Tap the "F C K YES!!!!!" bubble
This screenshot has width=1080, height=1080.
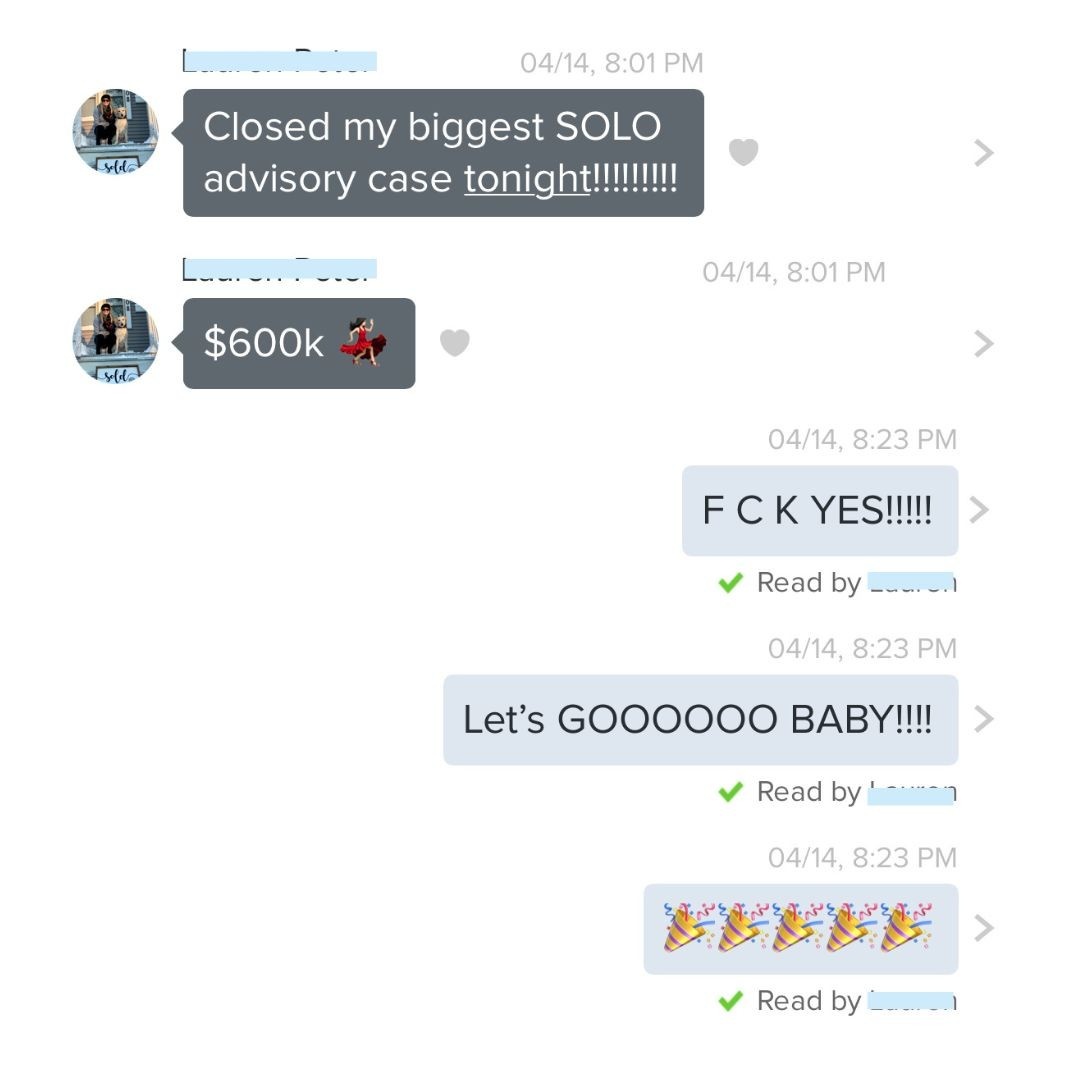click(x=820, y=510)
